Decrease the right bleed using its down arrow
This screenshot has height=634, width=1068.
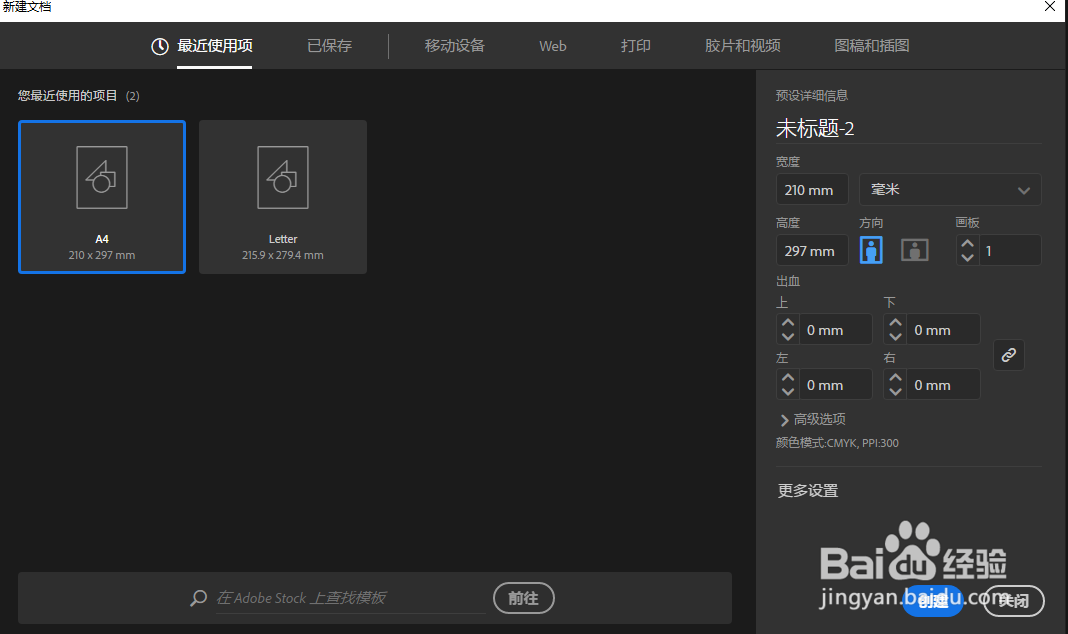click(895, 390)
